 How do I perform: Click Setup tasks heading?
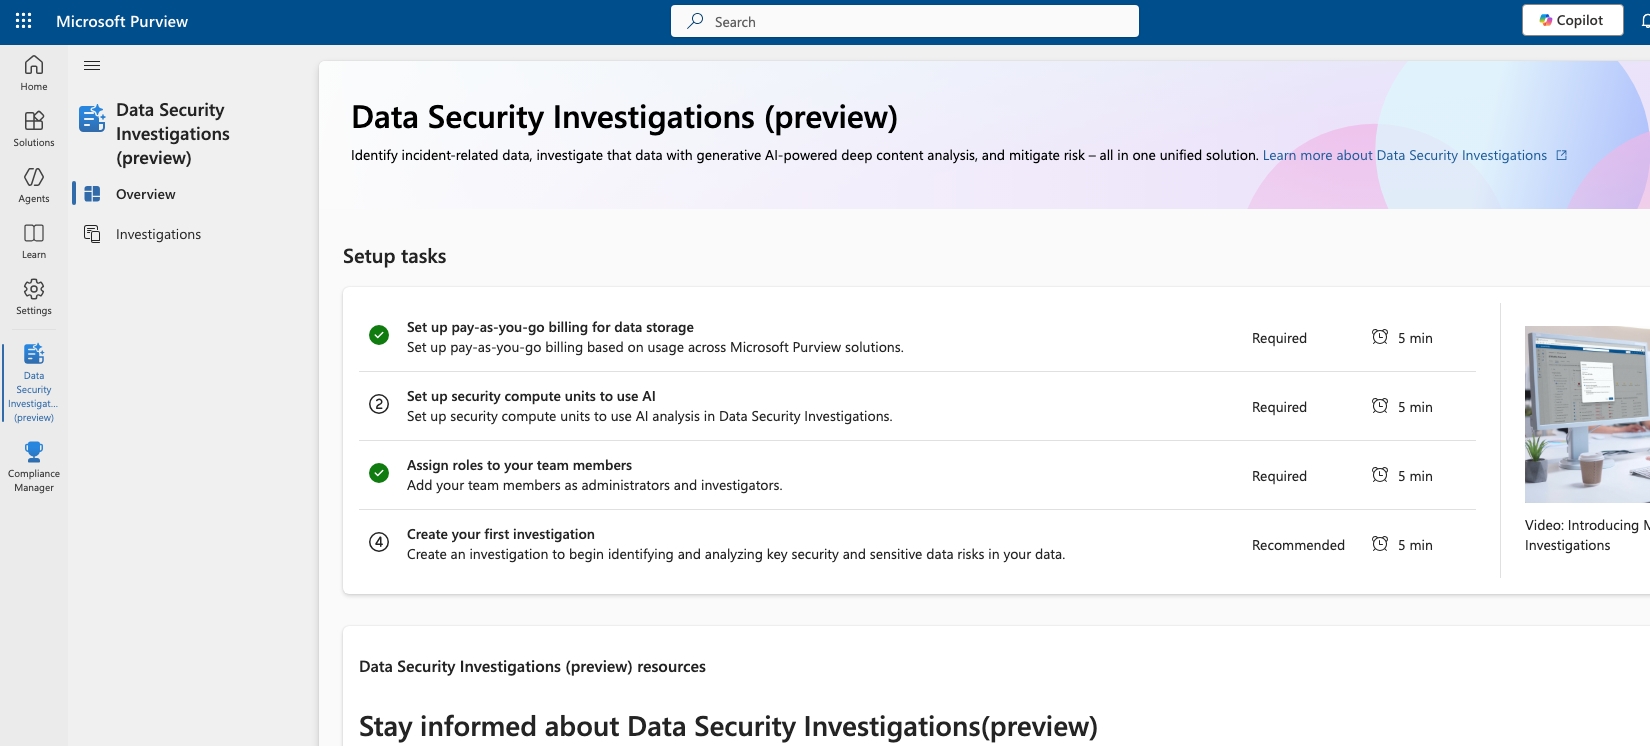[x=394, y=256]
